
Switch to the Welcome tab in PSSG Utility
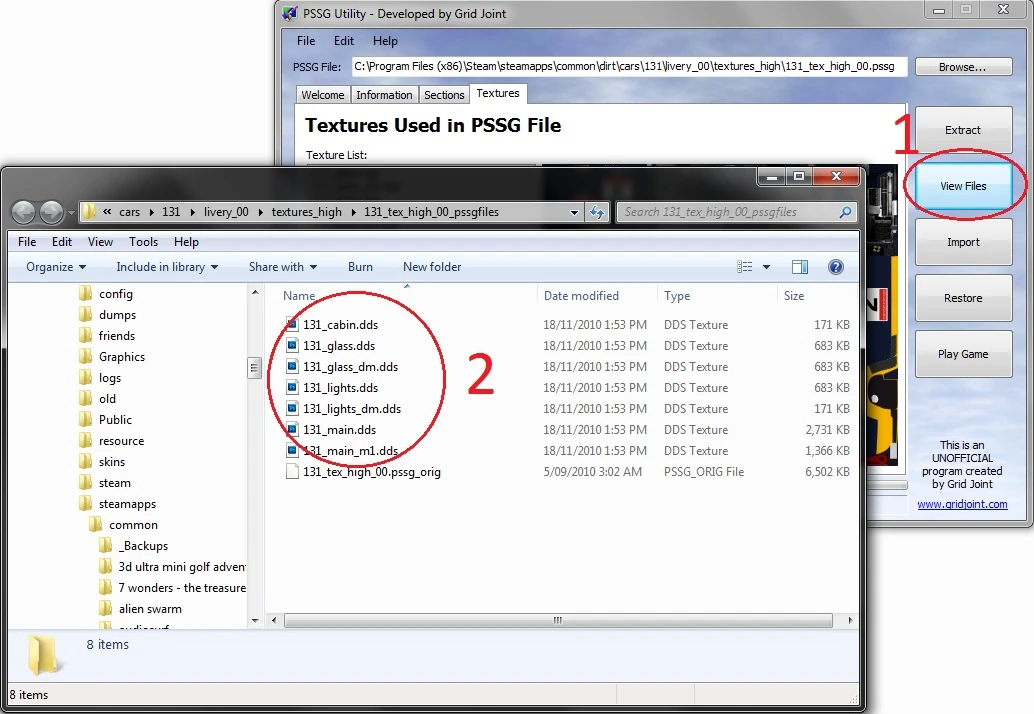point(322,95)
